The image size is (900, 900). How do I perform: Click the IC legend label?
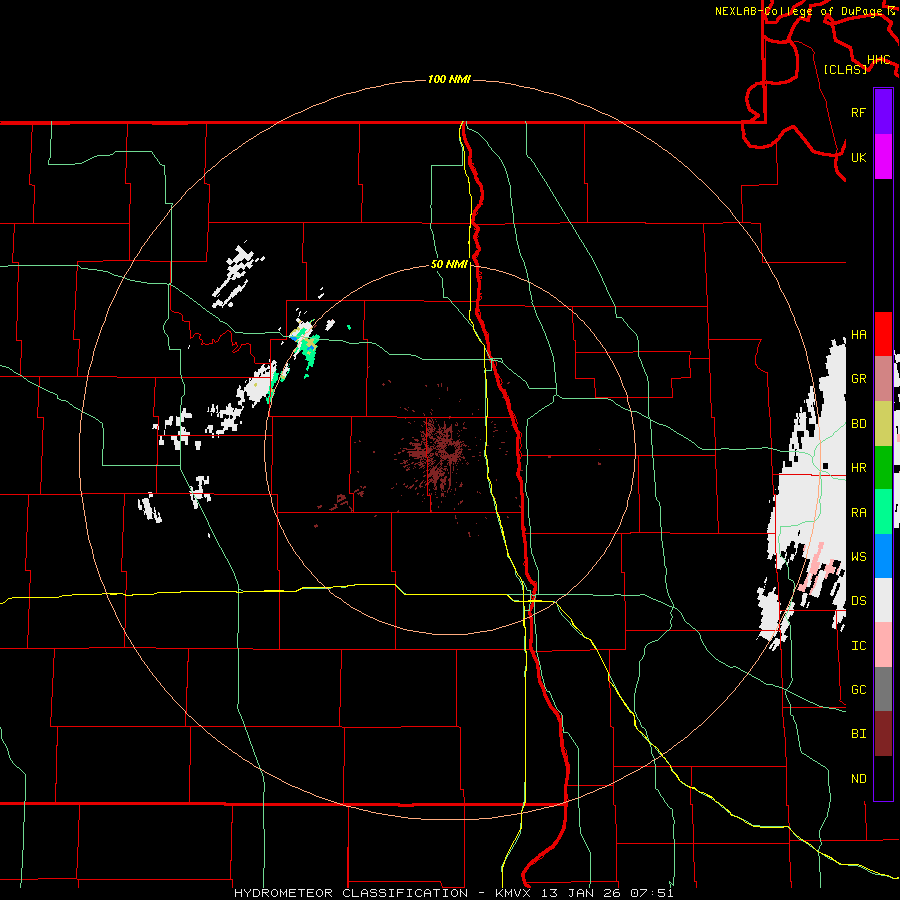(859, 646)
